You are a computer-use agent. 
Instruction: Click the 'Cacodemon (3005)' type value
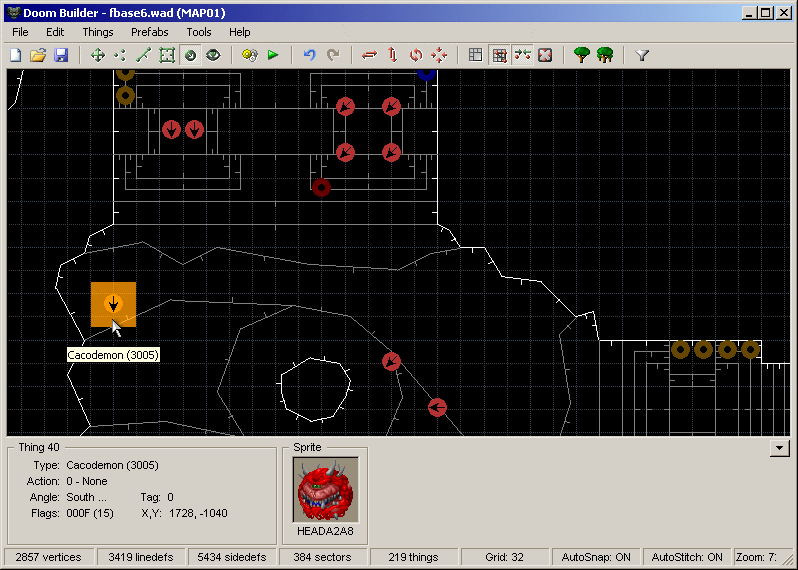click(112, 465)
